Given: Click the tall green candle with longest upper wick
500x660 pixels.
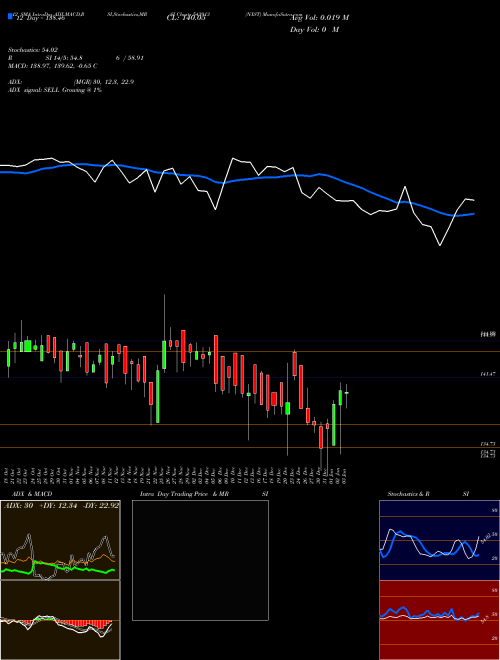Looking at the screenshot, I should [164, 356].
